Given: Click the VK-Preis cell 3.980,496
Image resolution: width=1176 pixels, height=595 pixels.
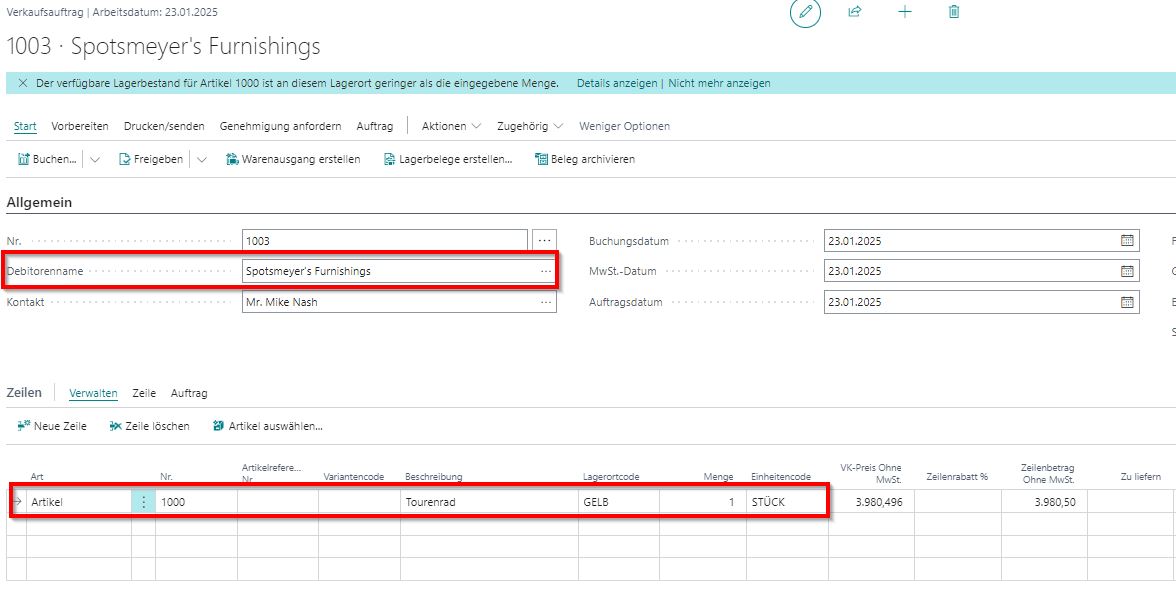Looking at the screenshot, I should pyautogui.click(x=872, y=502).
